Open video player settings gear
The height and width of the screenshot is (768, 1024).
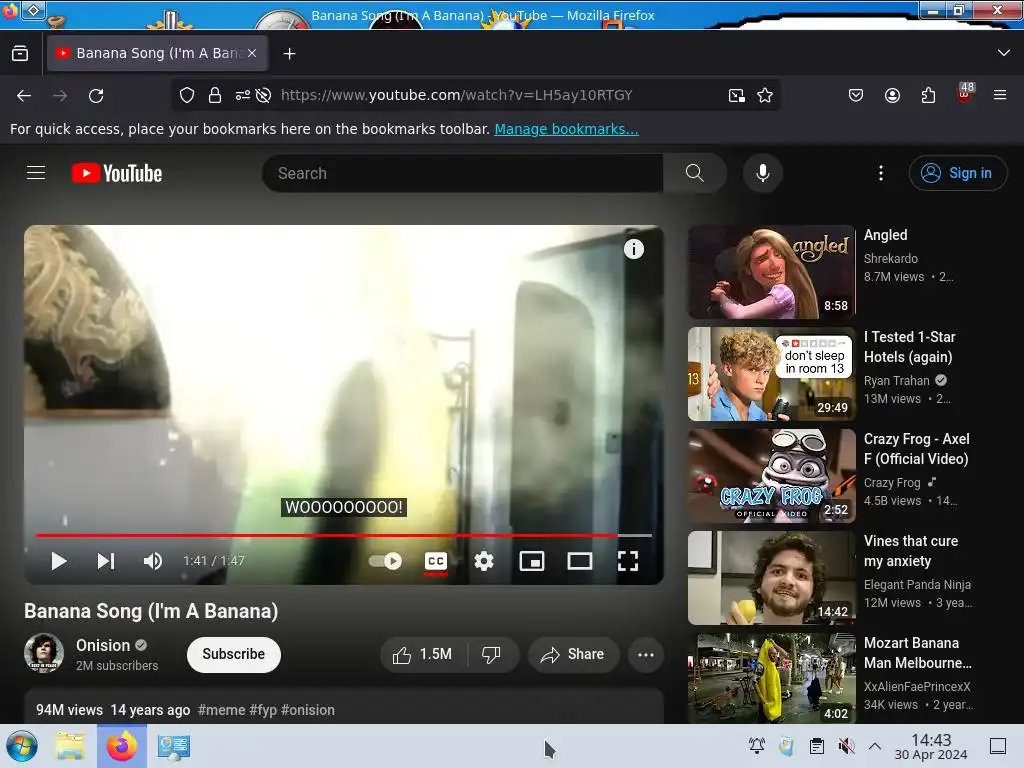click(484, 561)
